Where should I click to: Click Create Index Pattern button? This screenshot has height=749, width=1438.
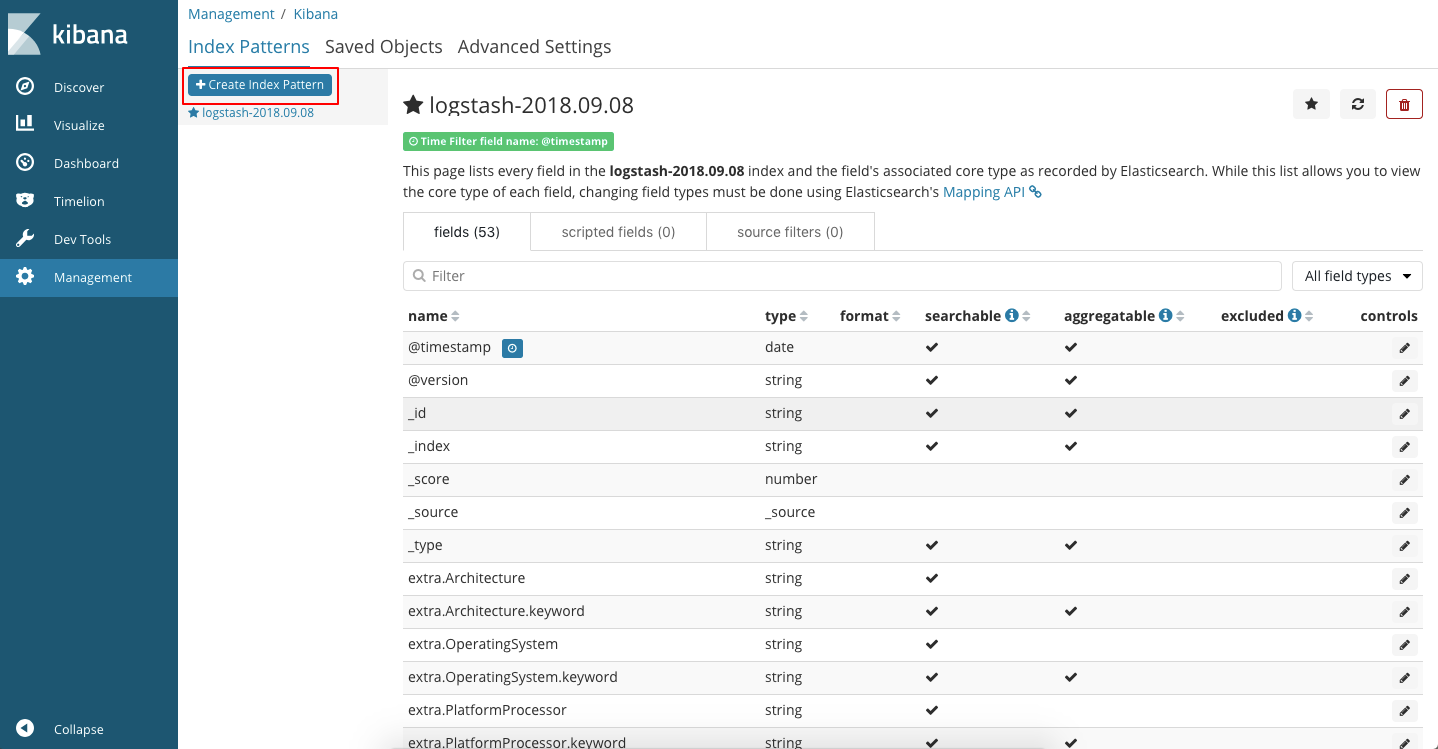tap(260, 85)
